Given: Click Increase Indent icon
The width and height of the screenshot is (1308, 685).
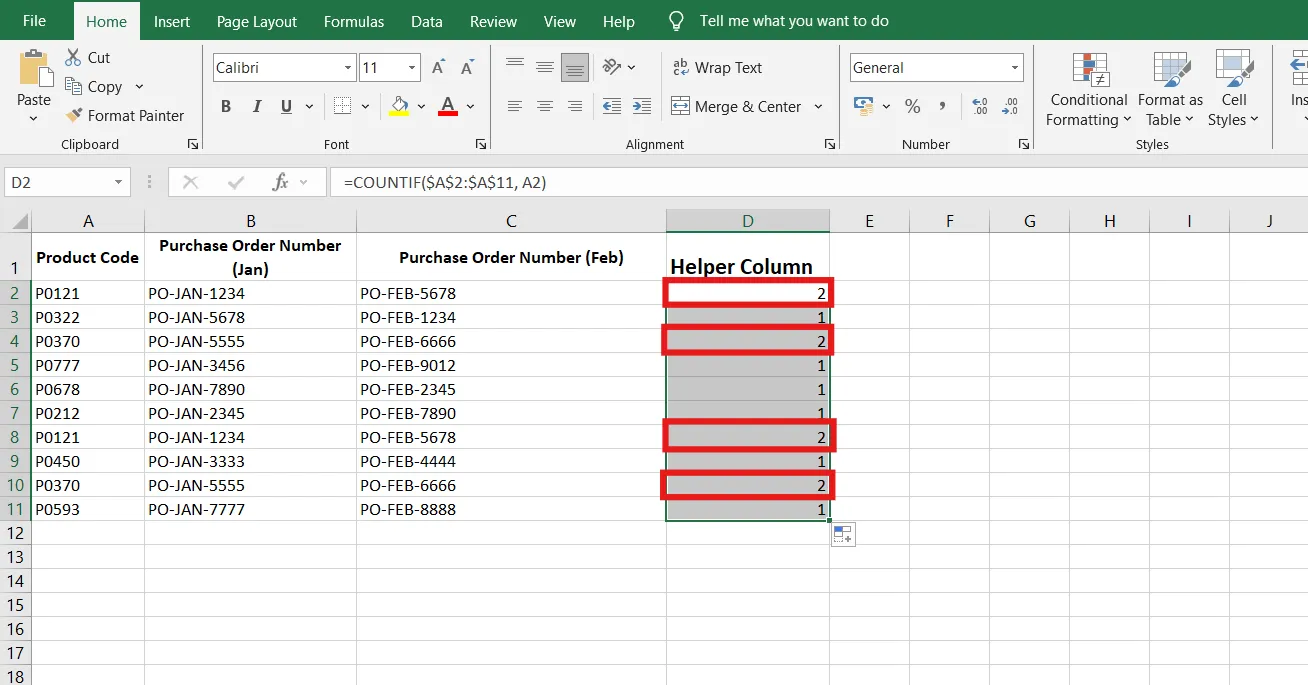Looking at the screenshot, I should 643,106.
